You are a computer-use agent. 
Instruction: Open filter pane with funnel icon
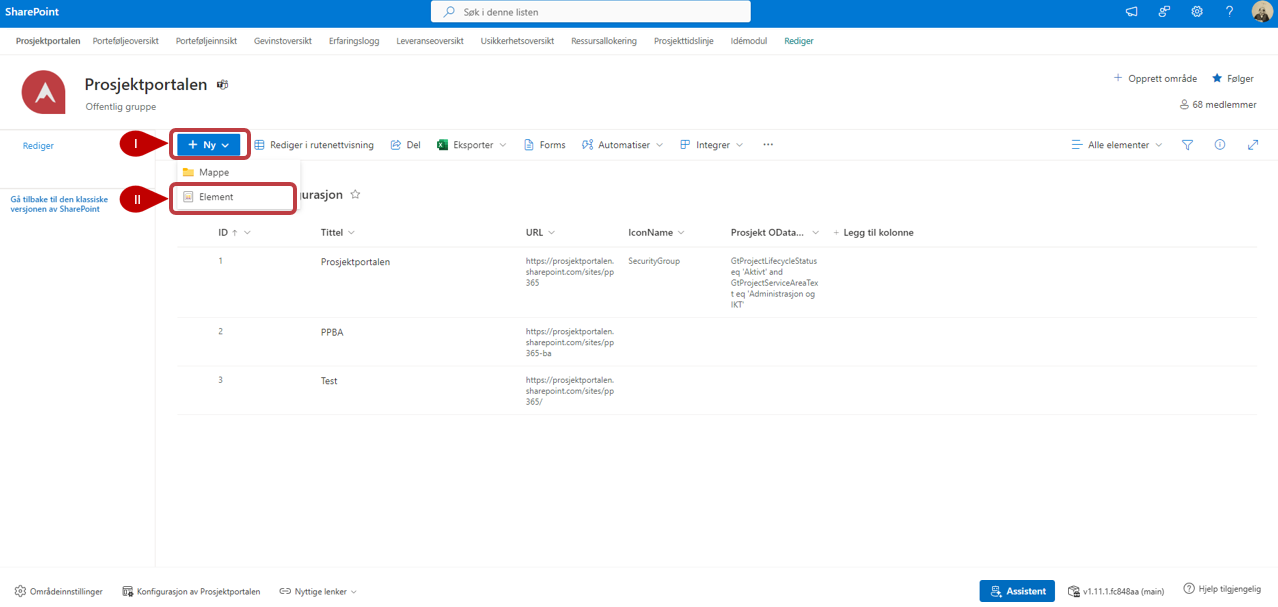pyautogui.click(x=1187, y=145)
